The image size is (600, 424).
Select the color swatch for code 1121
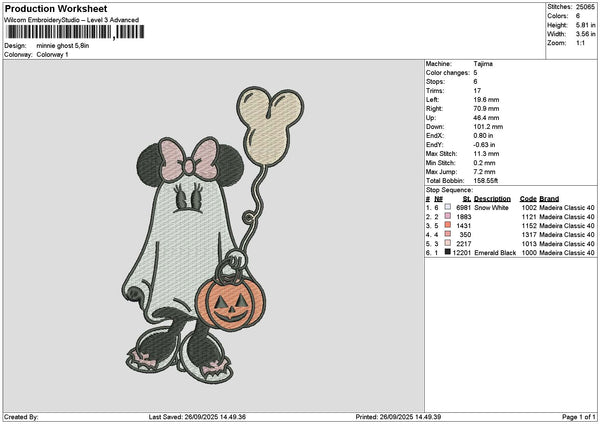pyautogui.click(x=448, y=217)
